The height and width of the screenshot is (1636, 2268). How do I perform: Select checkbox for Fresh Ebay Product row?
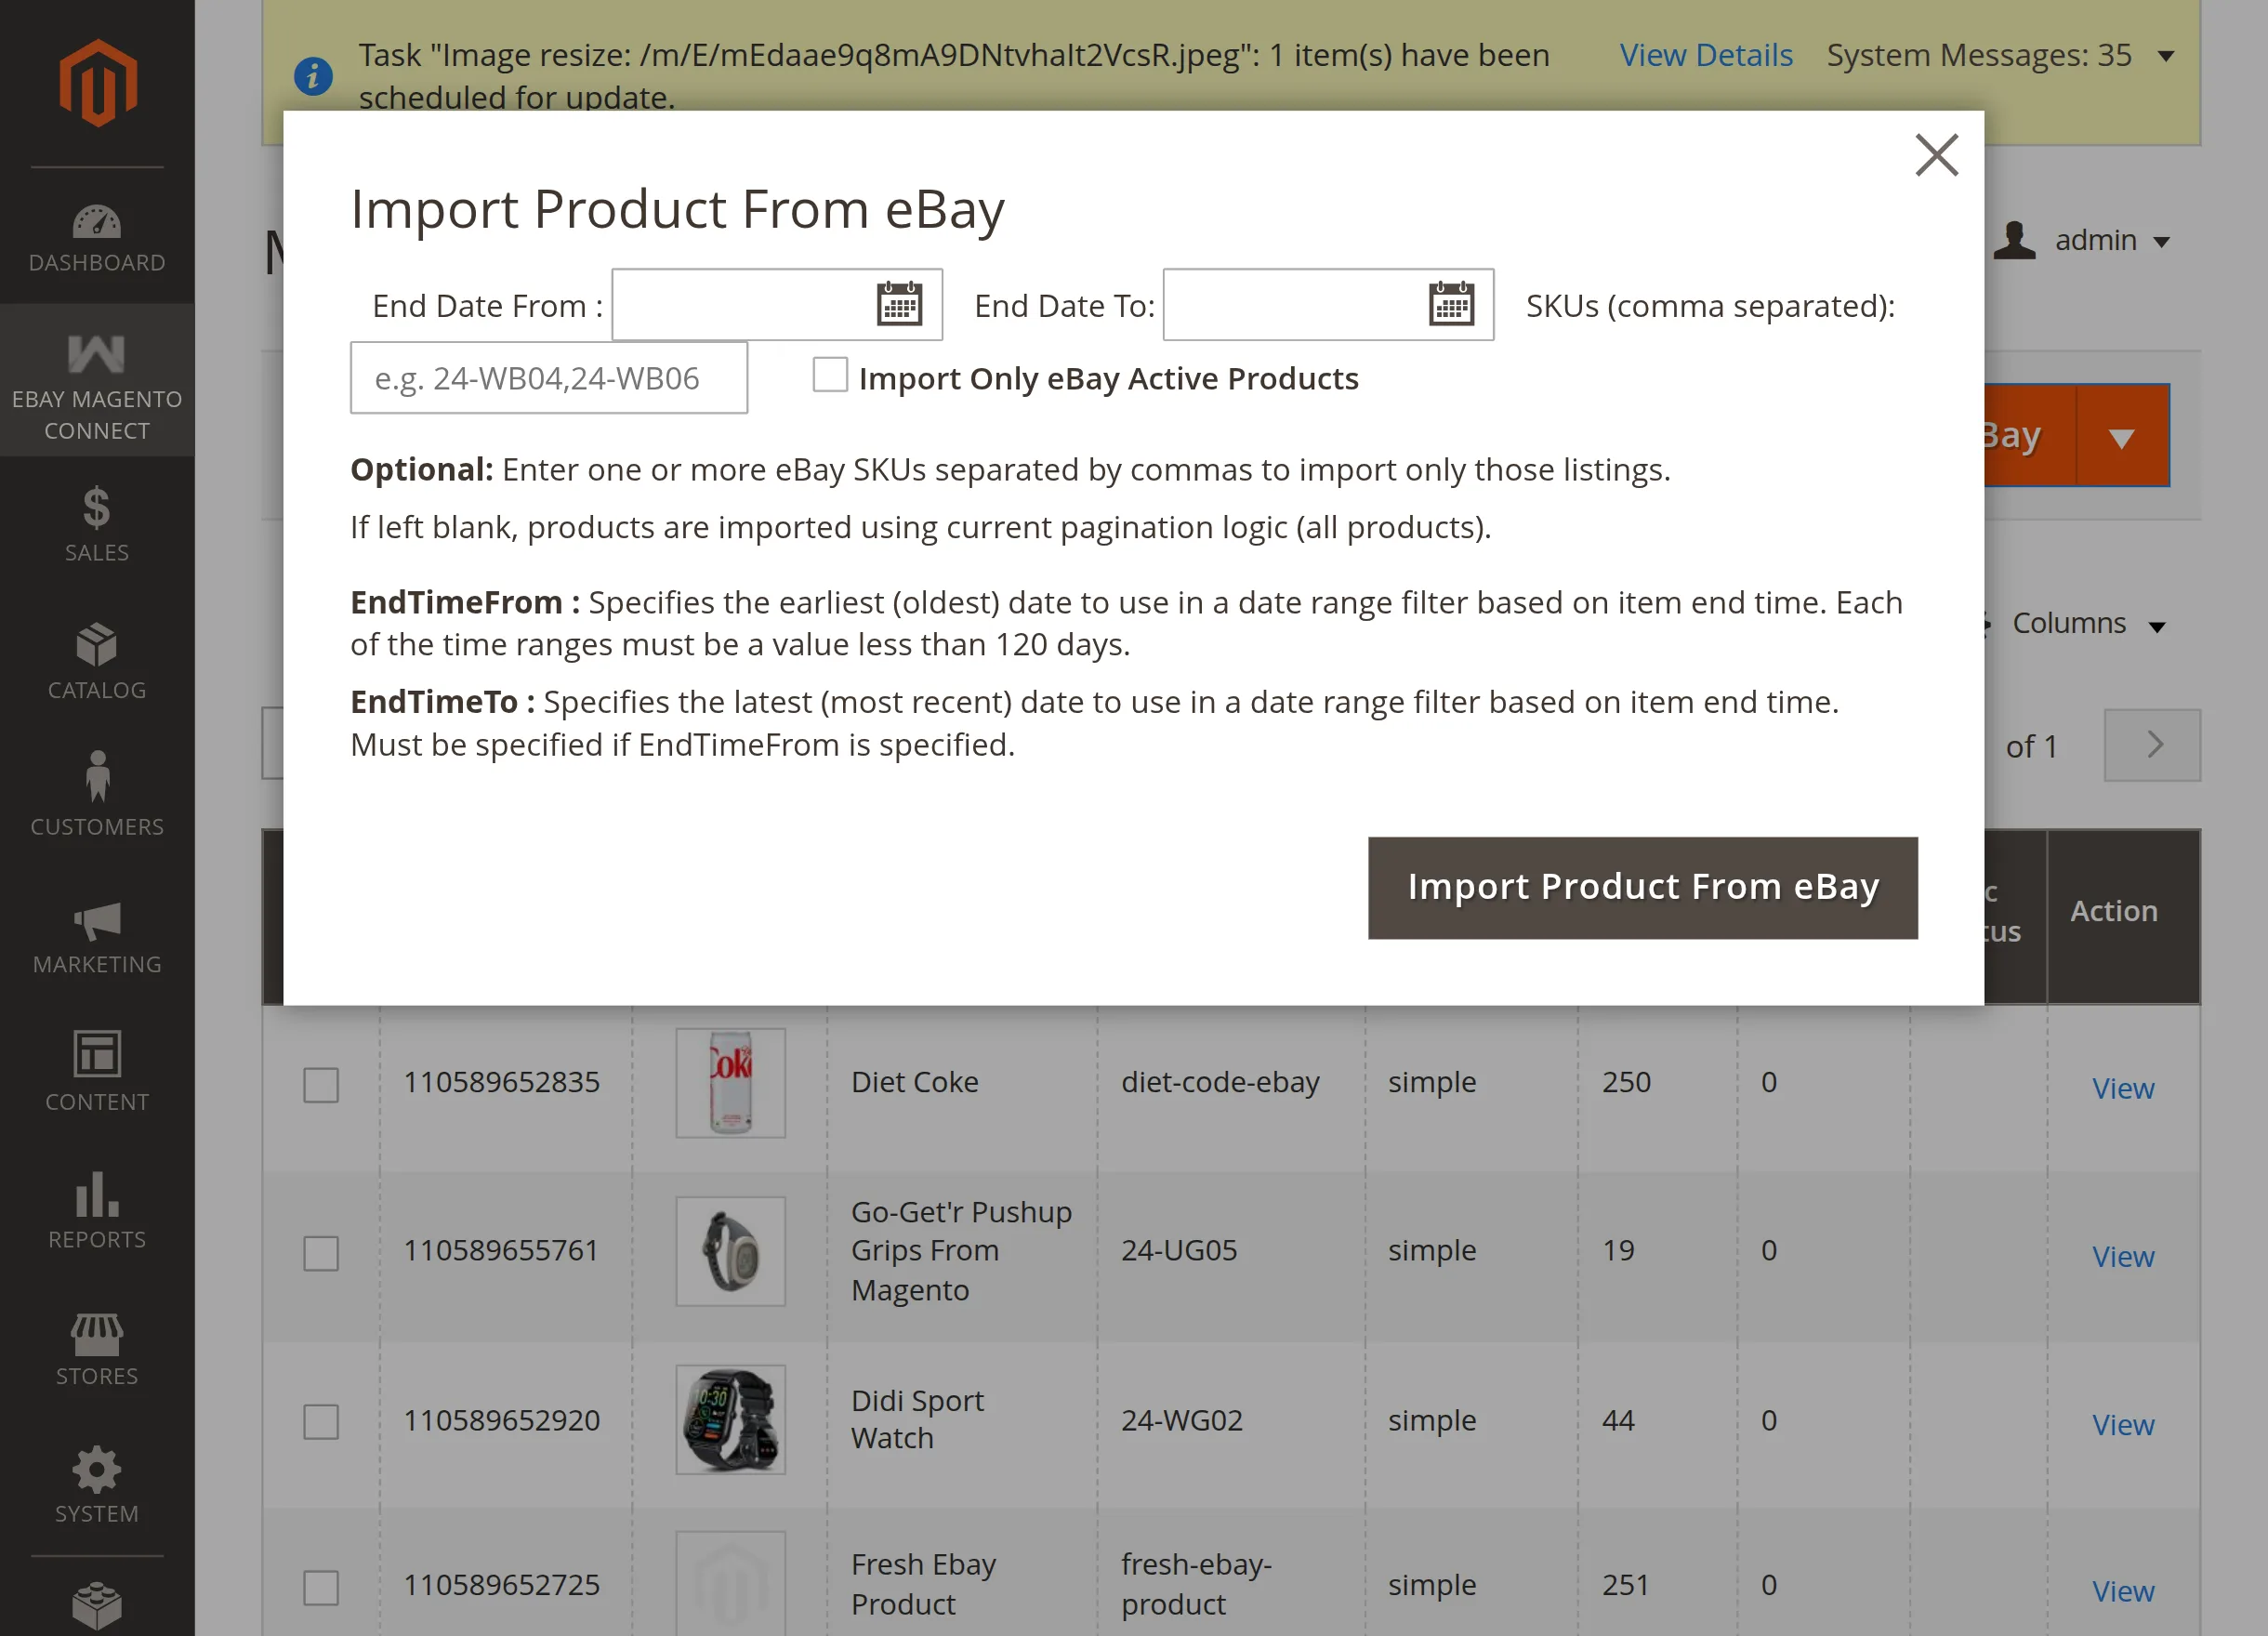click(321, 1587)
